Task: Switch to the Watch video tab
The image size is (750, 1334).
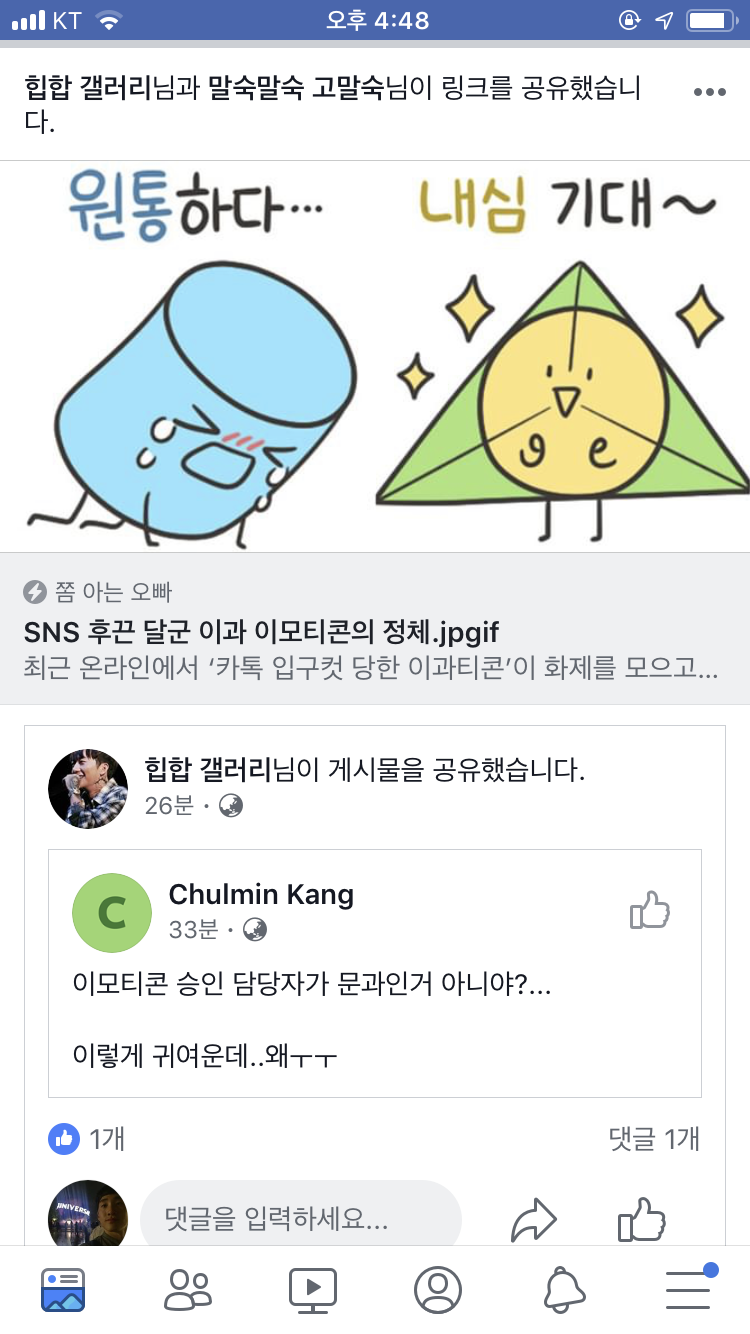Action: 313,1289
